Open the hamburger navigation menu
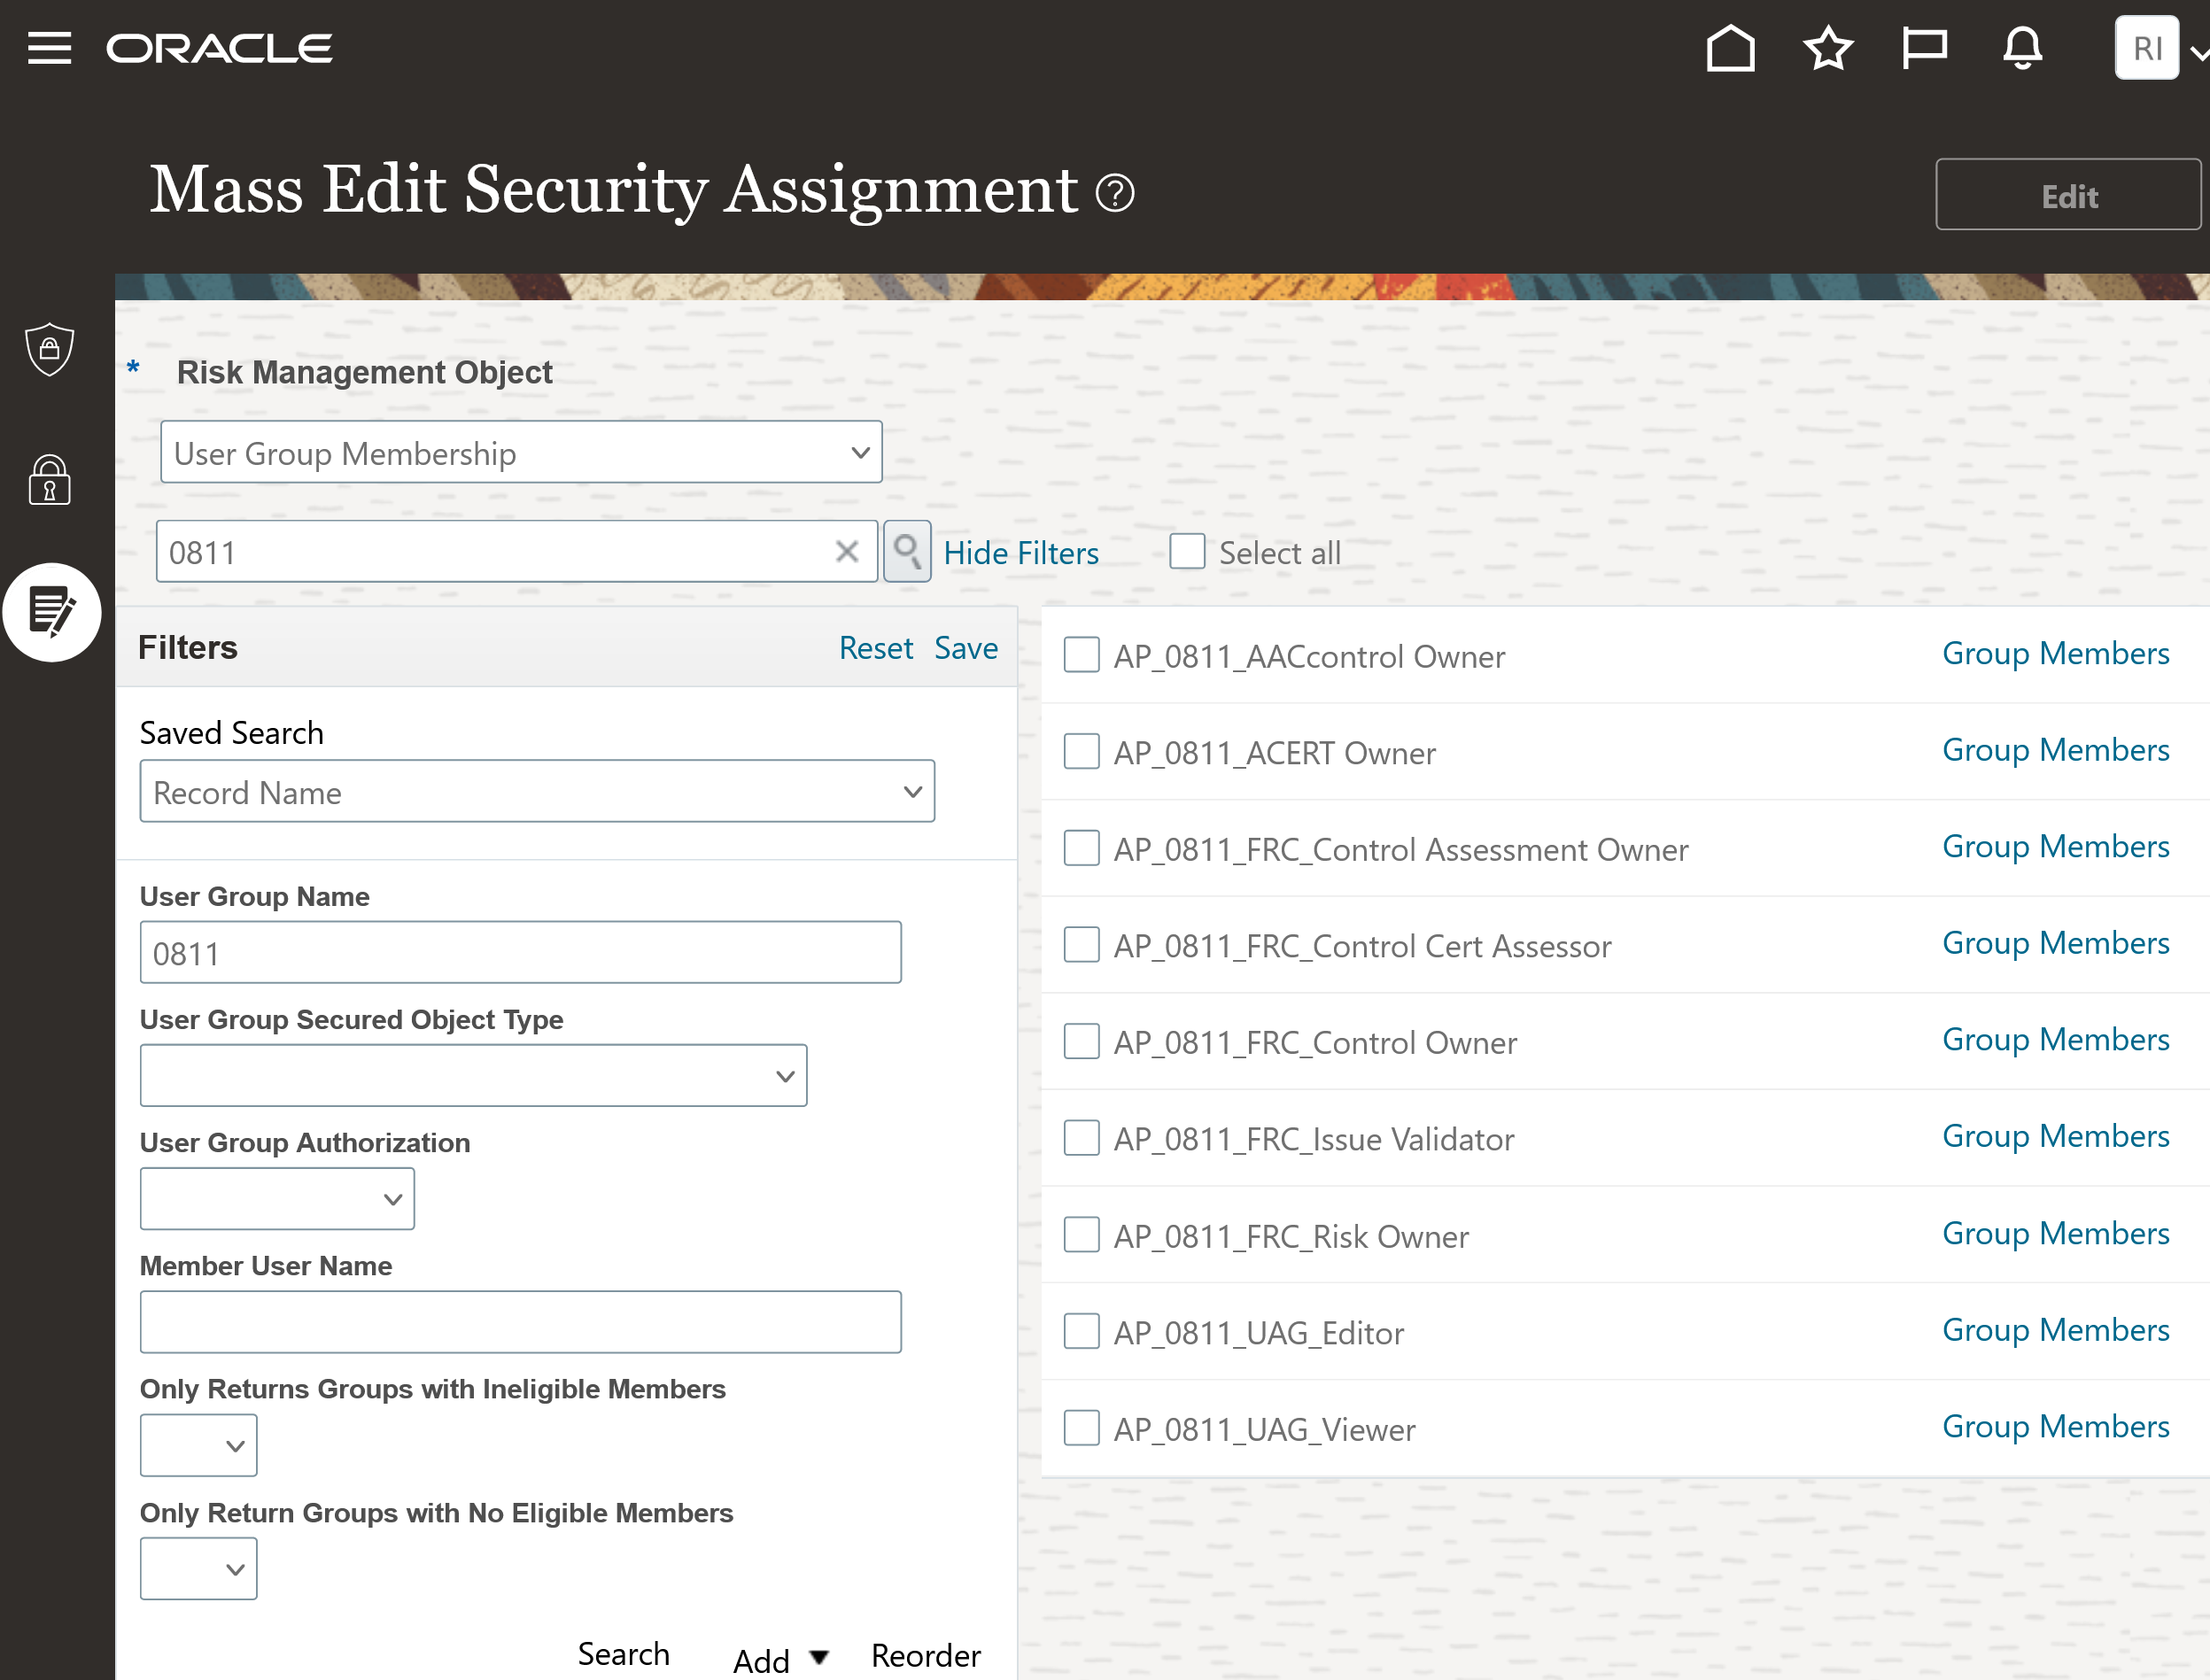2210x1680 pixels. (49, 48)
